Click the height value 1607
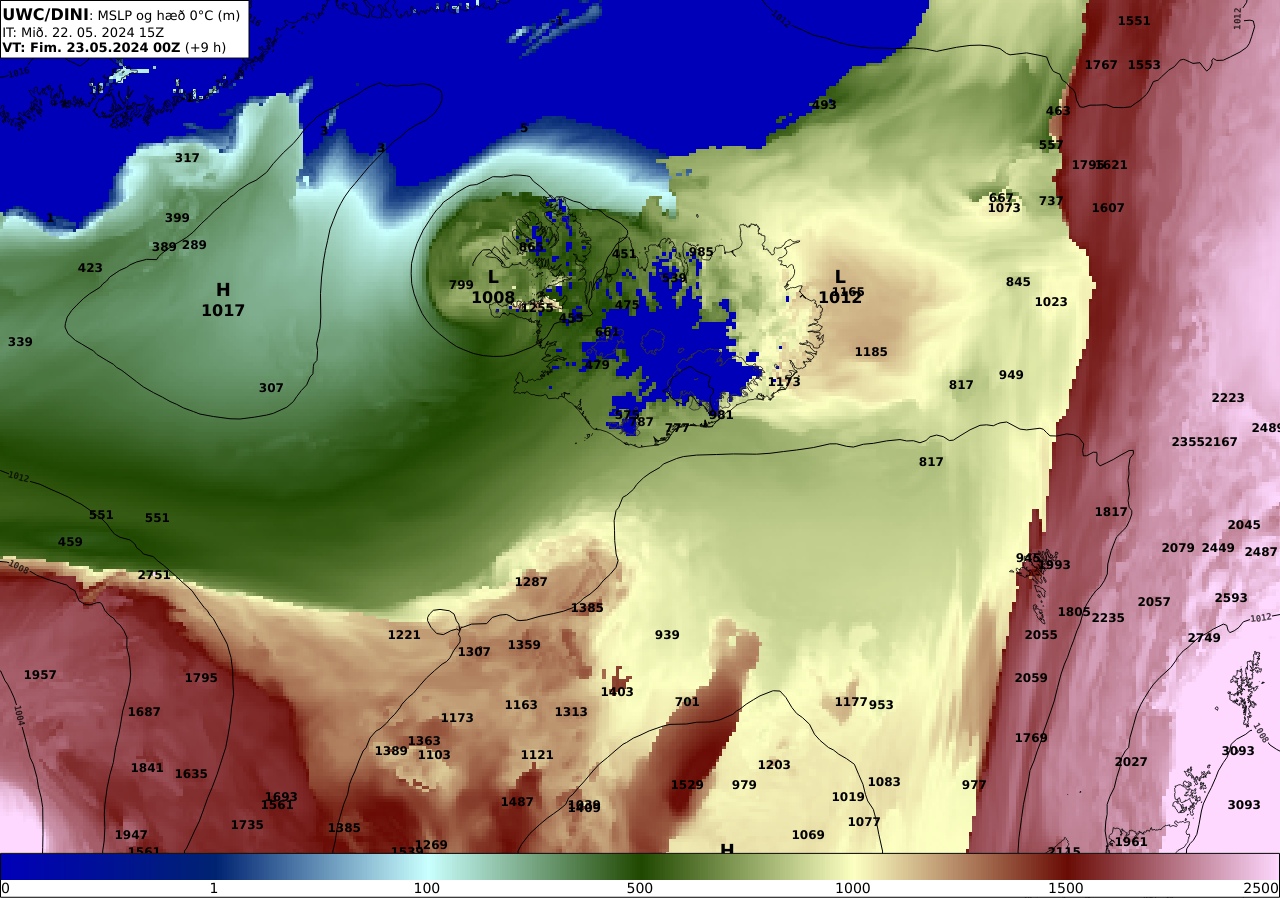The image size is (1280, 898). click(1108, 208)
